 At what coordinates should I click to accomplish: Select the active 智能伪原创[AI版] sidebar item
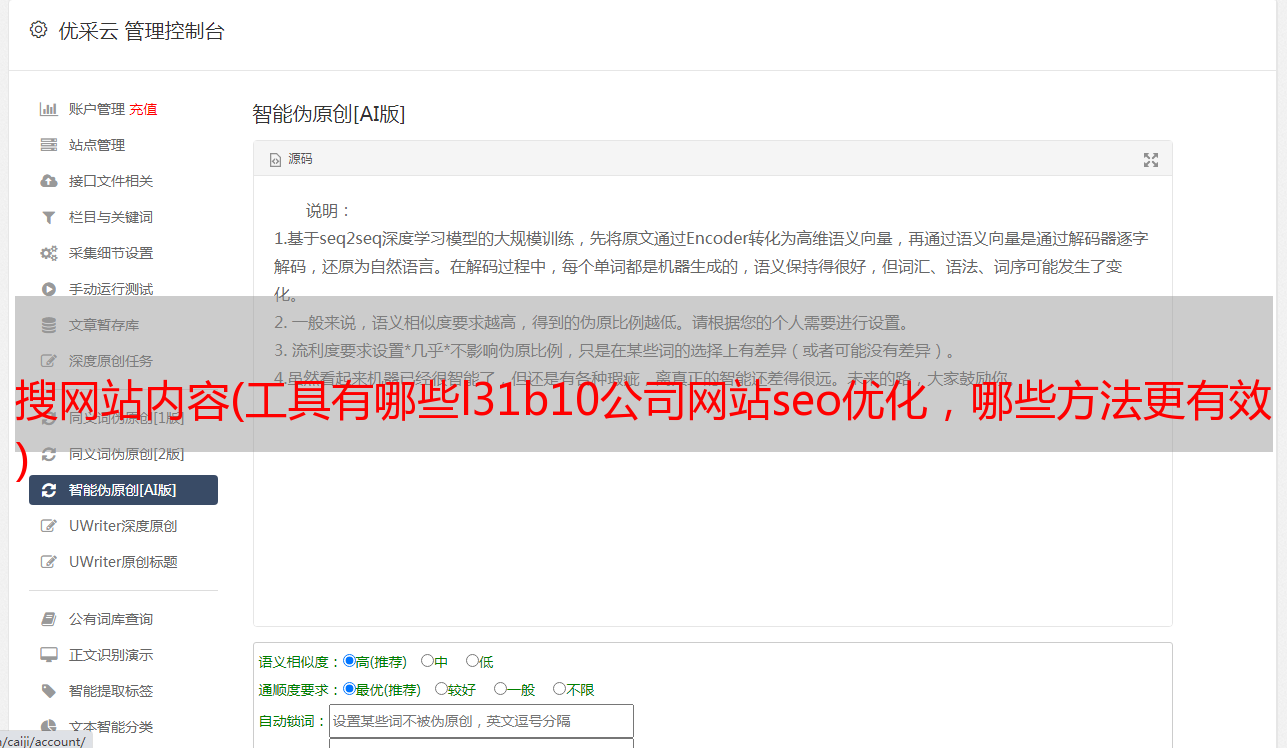coord(123,490)
